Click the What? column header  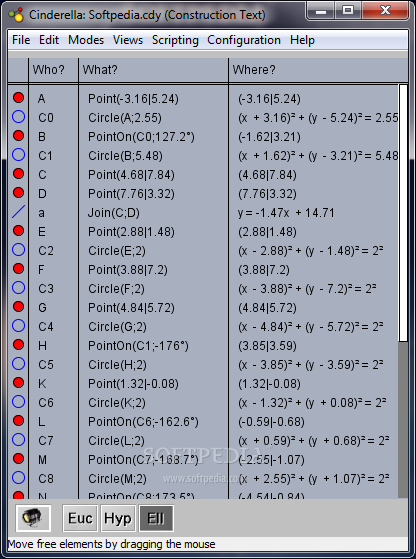(153, 70)
